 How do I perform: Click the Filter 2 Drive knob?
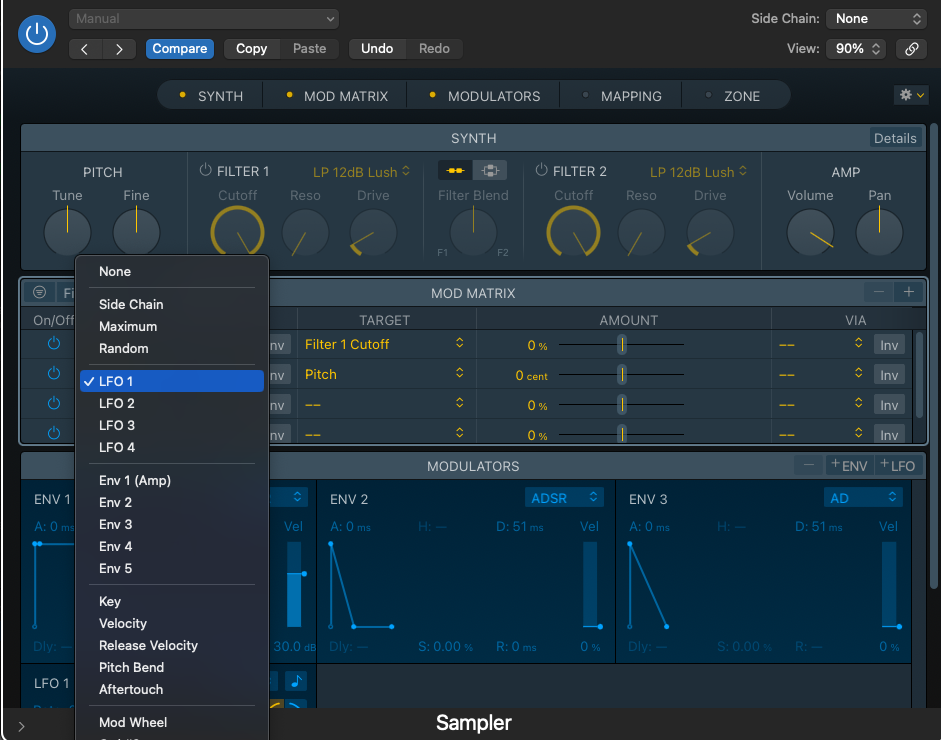pyautogui.click(x=710, y=233)
